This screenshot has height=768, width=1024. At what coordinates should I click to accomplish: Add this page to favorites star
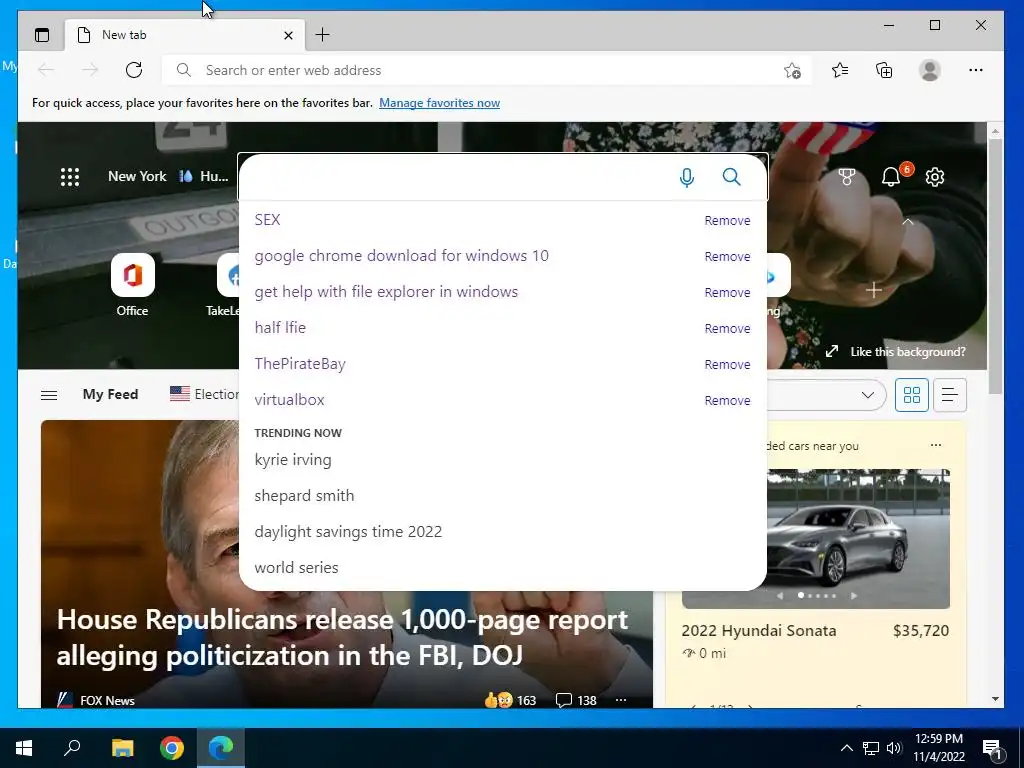point(792,70)
